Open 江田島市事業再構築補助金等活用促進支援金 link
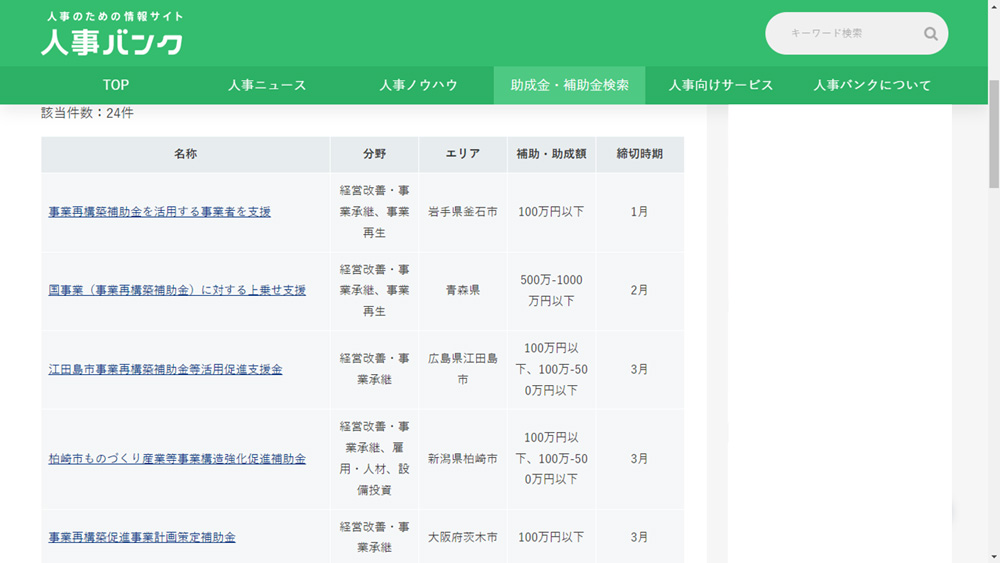 click(x=165, y=370)
